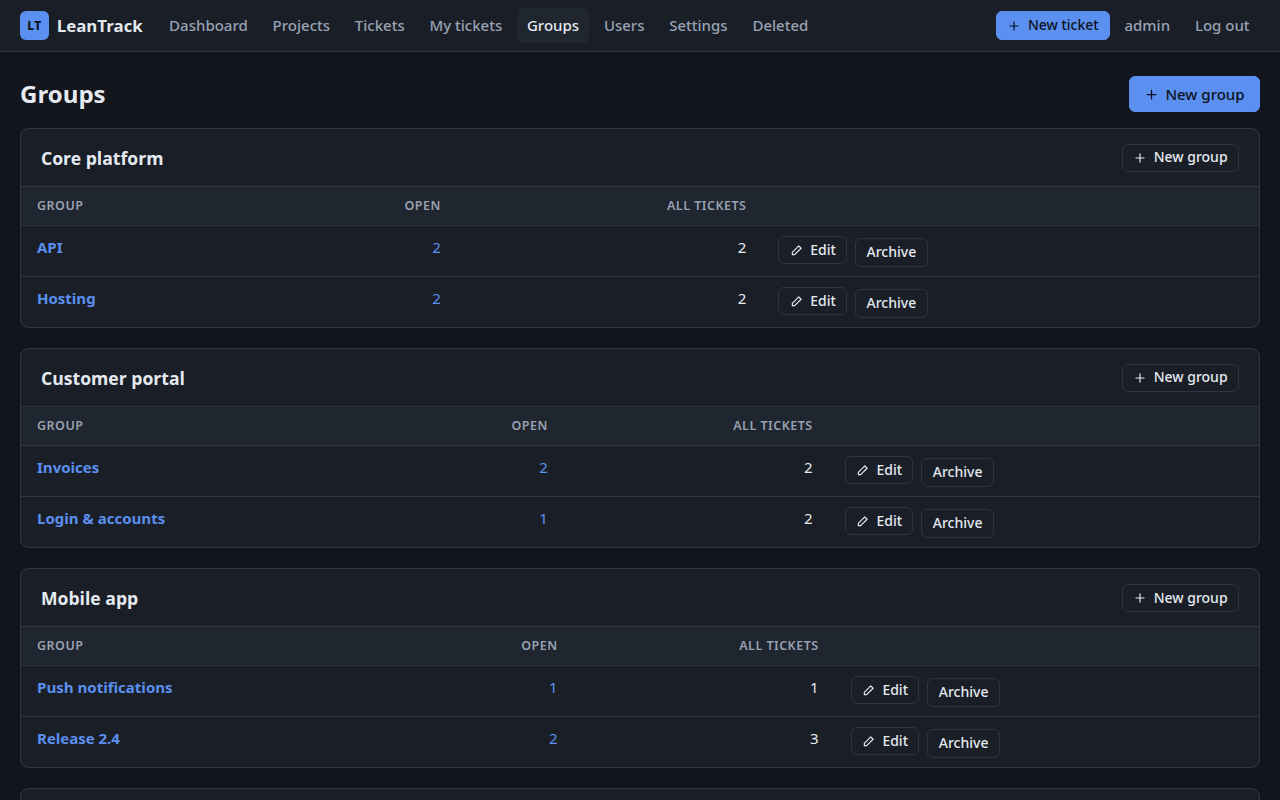Click the blue New group button
1280x800 pixels.
point(1194,94)
